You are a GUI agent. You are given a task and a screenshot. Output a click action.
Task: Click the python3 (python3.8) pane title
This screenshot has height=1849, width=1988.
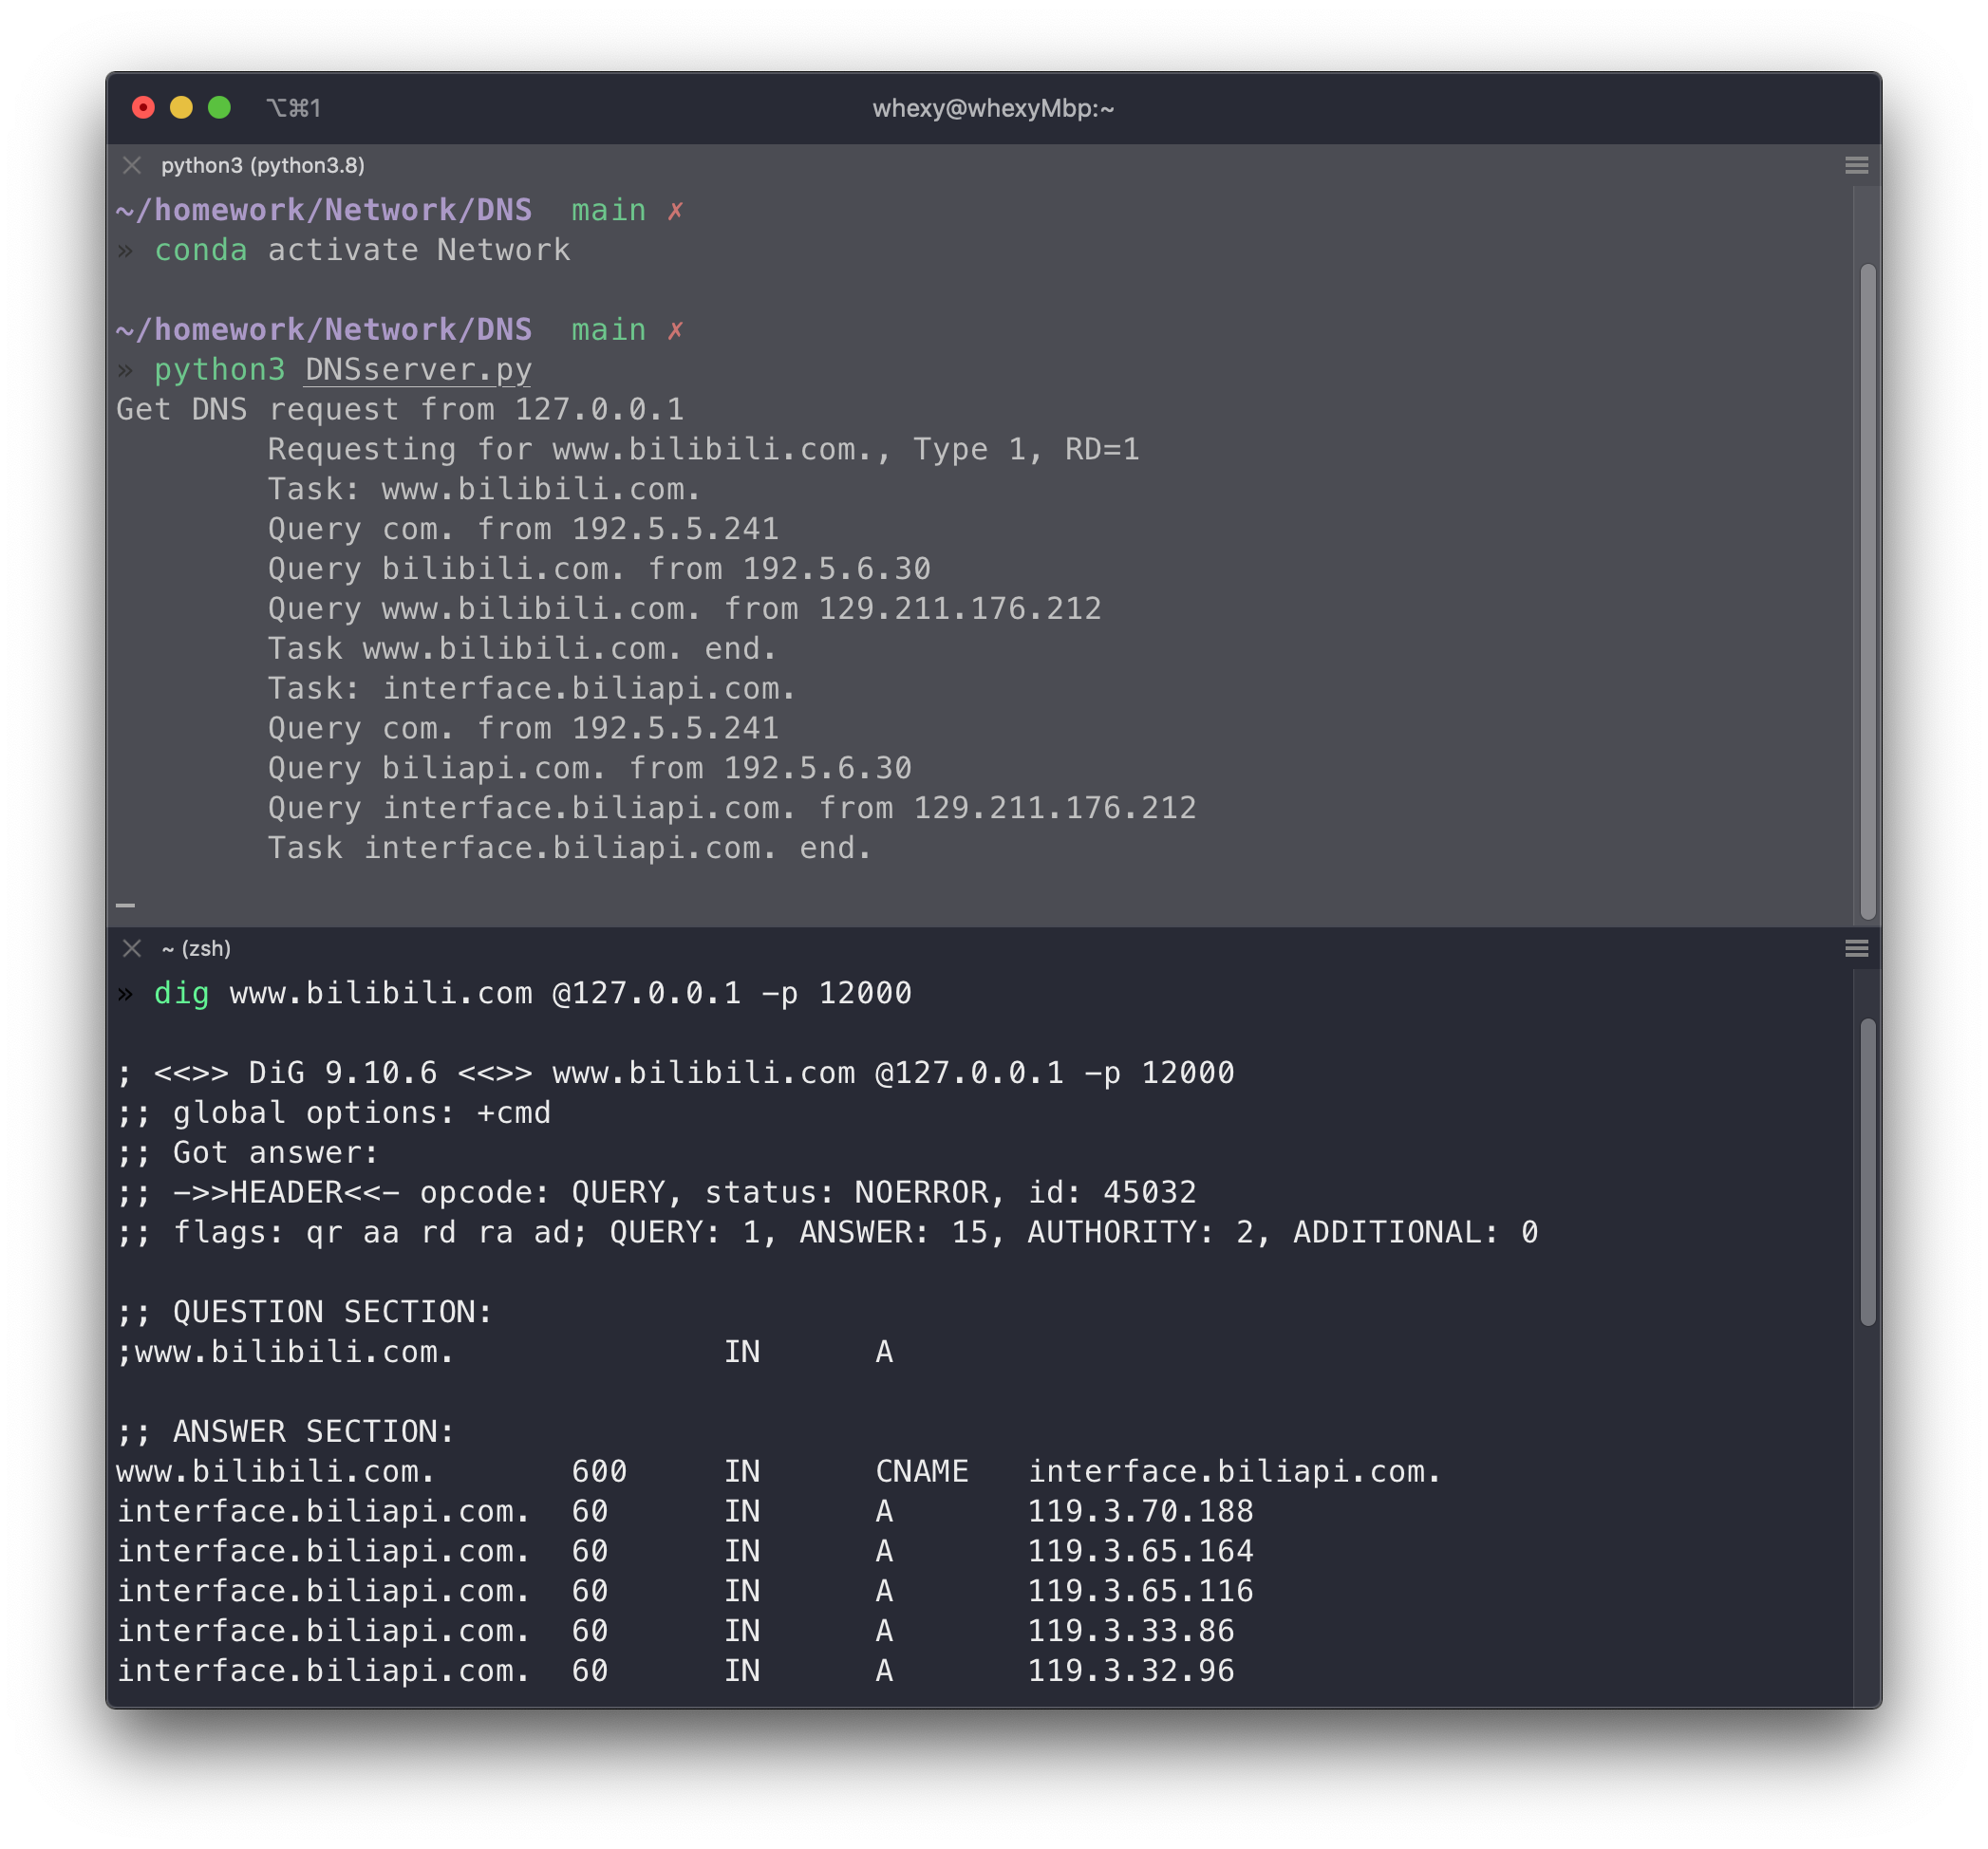[x=262, y=165]
